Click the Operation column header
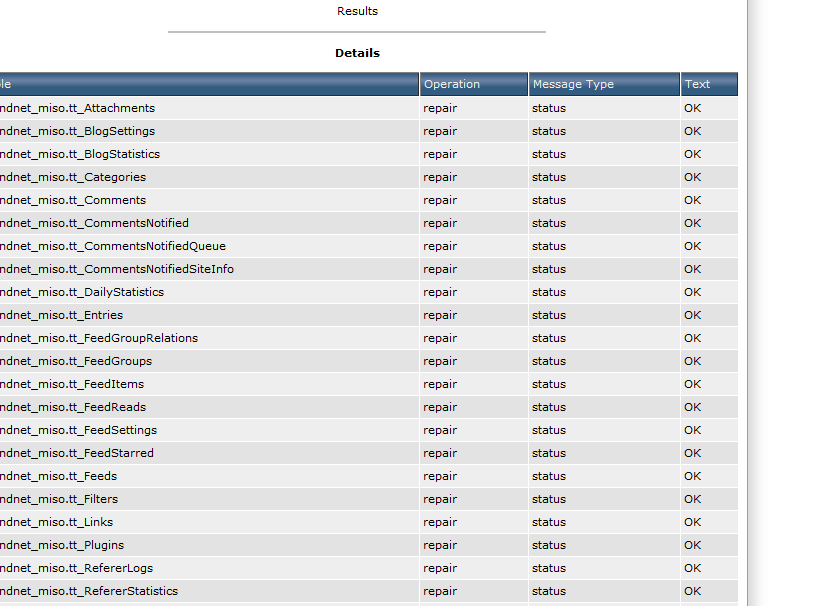 coord(473,84)
